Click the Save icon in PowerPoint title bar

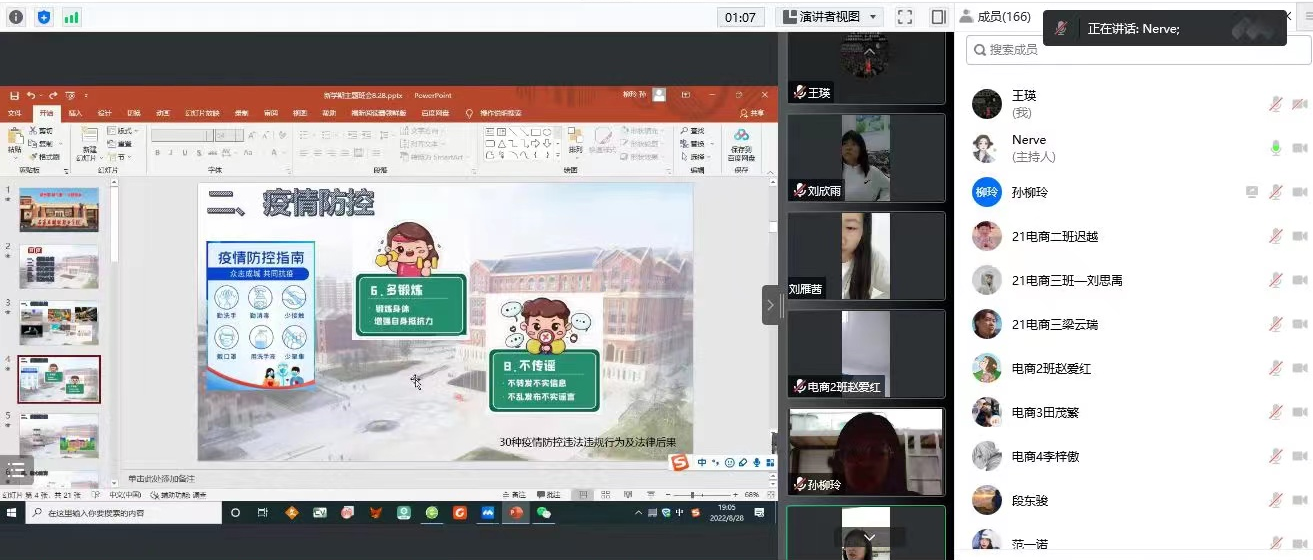(x=14, y=95)
